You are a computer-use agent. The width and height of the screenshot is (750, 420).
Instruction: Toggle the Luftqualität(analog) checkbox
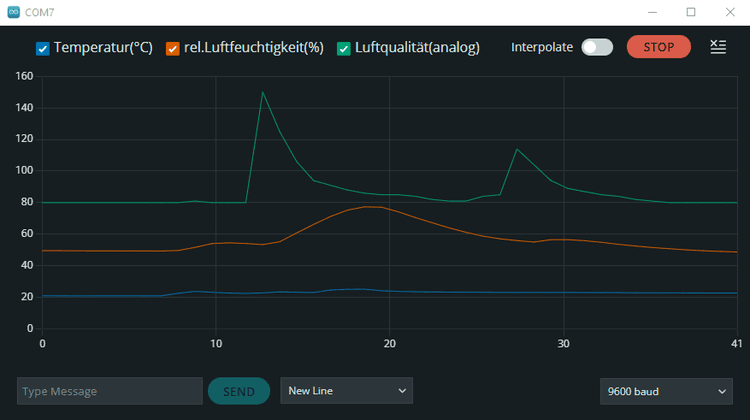click(344, 48)
